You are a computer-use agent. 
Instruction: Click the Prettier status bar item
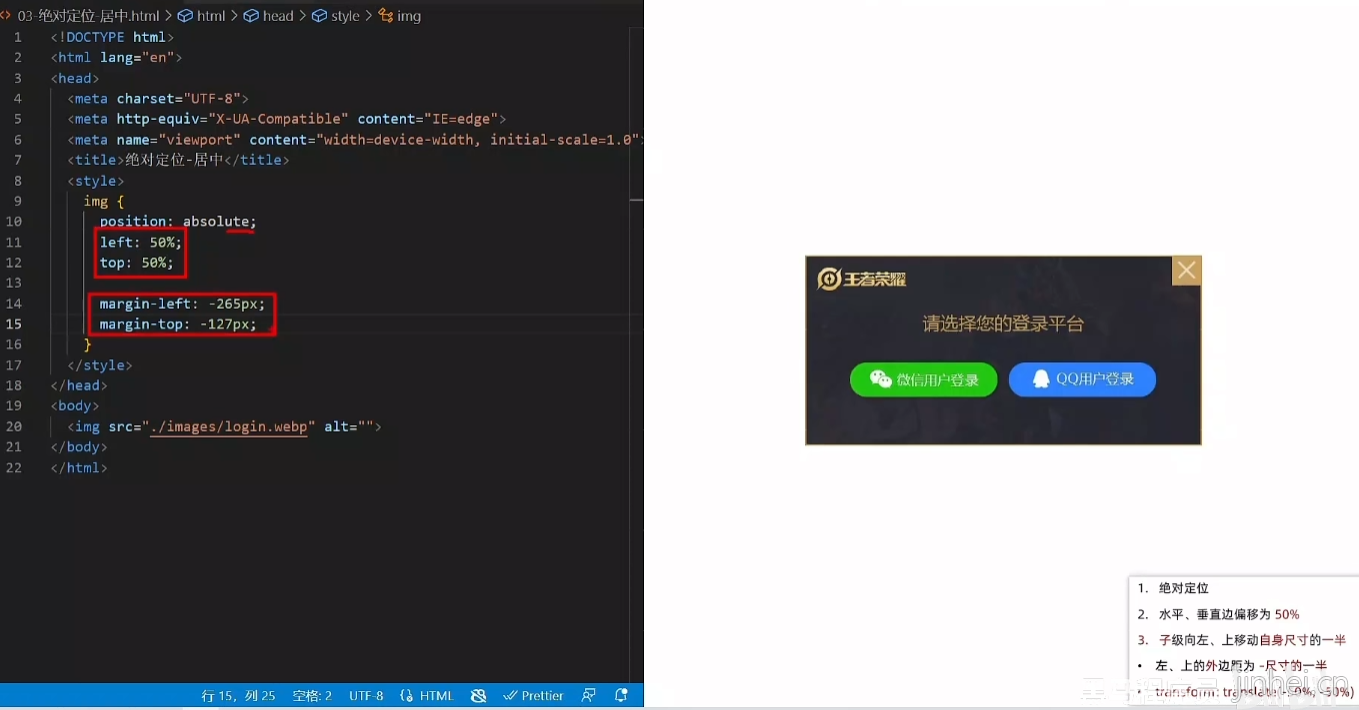tap(534, 695)
